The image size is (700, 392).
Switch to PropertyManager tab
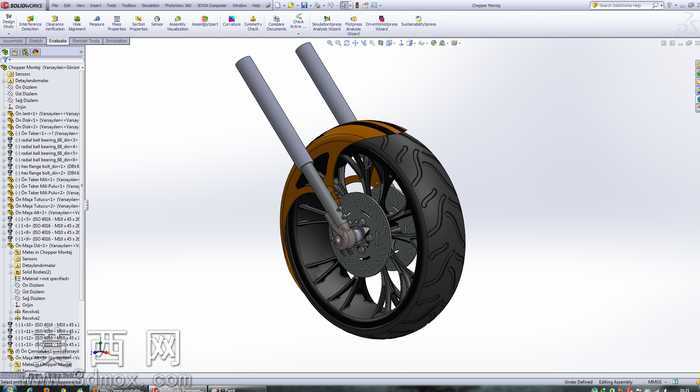15,52
